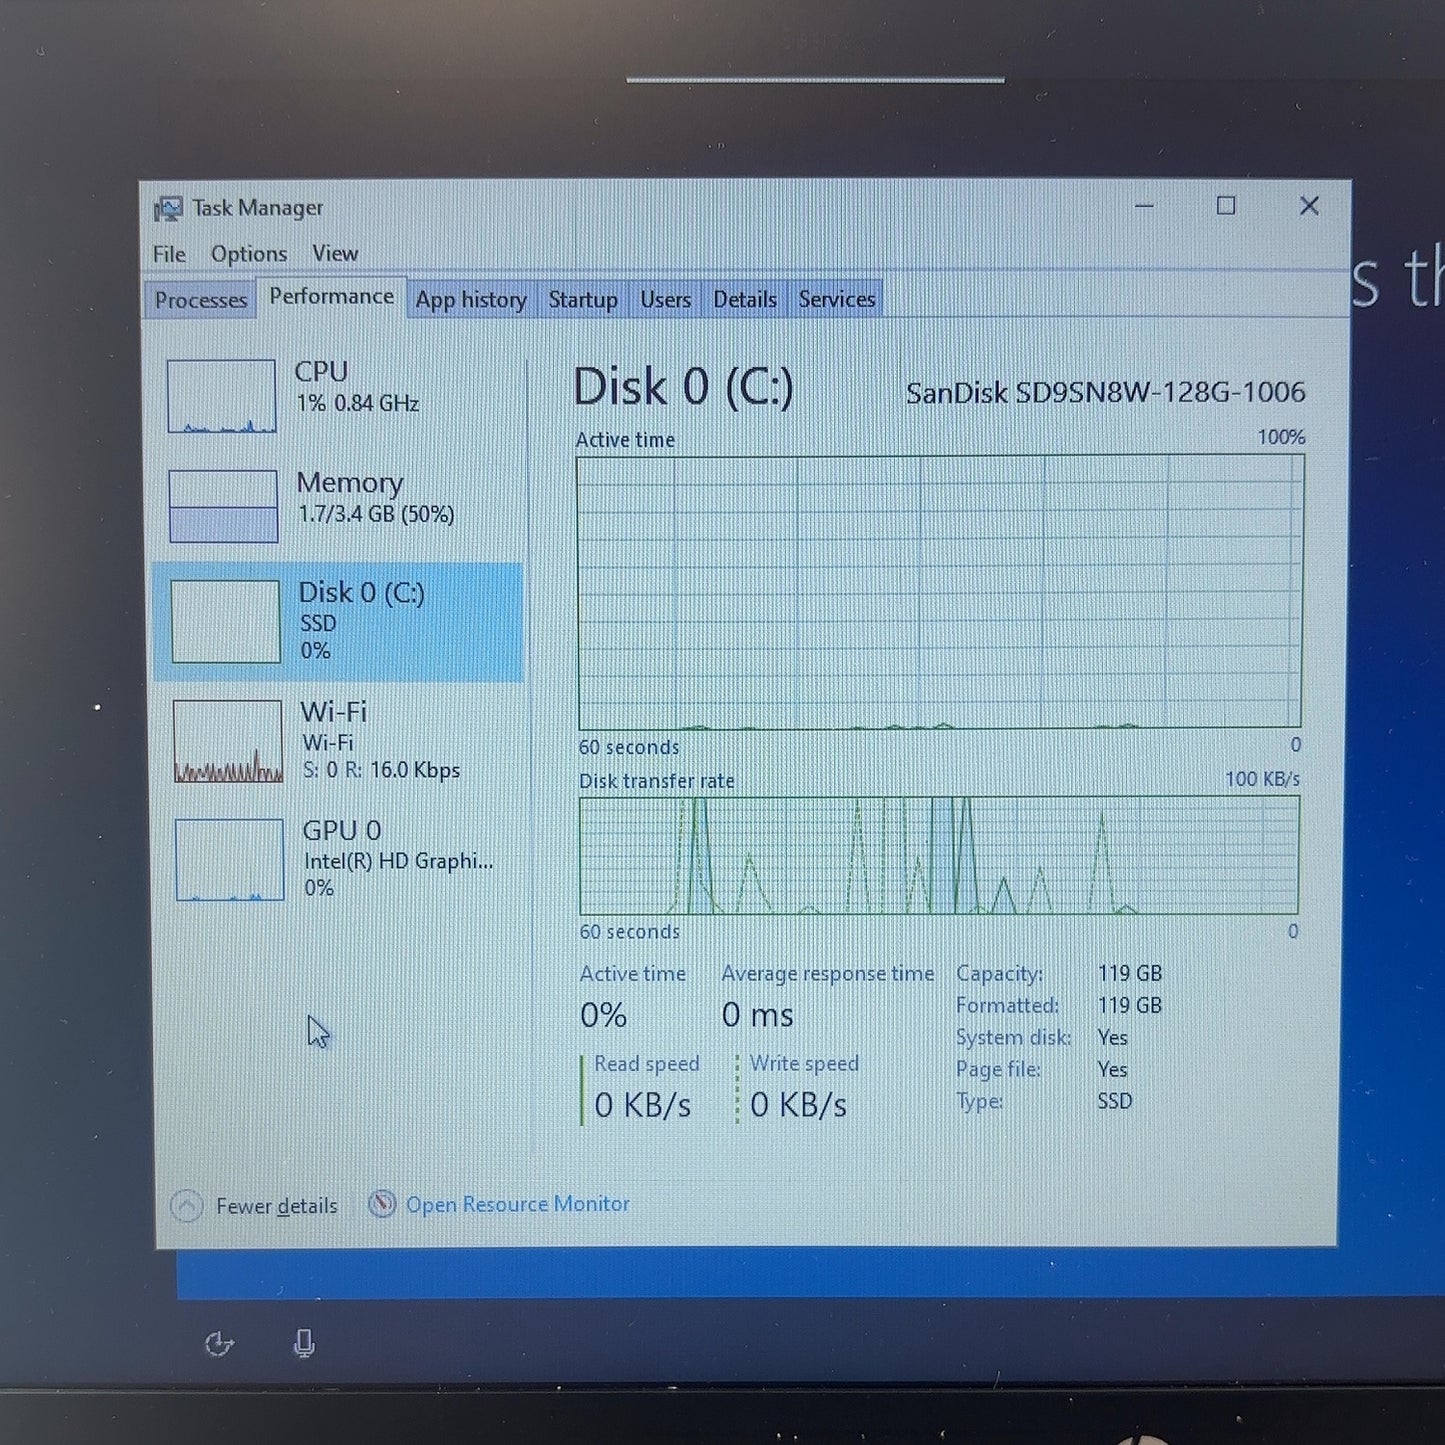Image resolution: width=1445 pixels, height=1445 pixels.
Task: Switch to the App history tab
Action: point(471,300)
